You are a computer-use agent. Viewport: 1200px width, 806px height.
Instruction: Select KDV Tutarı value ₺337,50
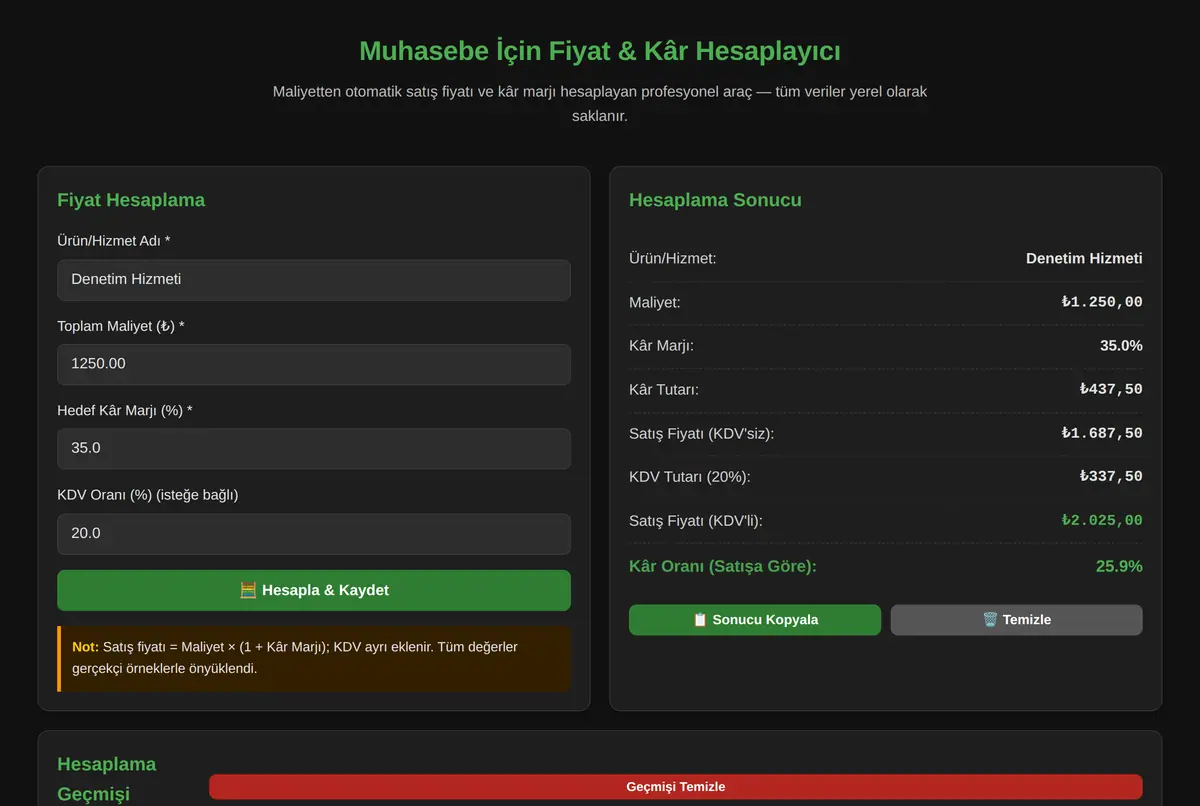click(x=1111, y=477)
